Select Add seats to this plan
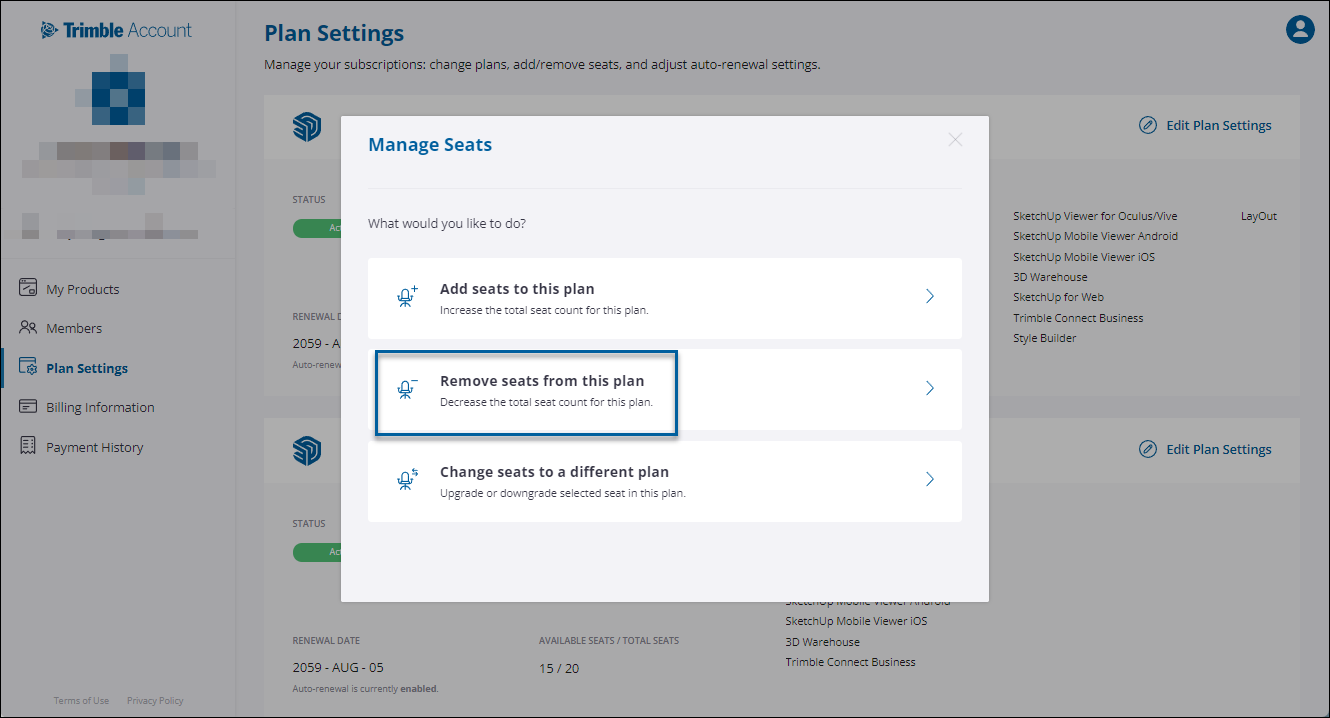Viewport: 1330px width, 718px height. coord(665,298)
